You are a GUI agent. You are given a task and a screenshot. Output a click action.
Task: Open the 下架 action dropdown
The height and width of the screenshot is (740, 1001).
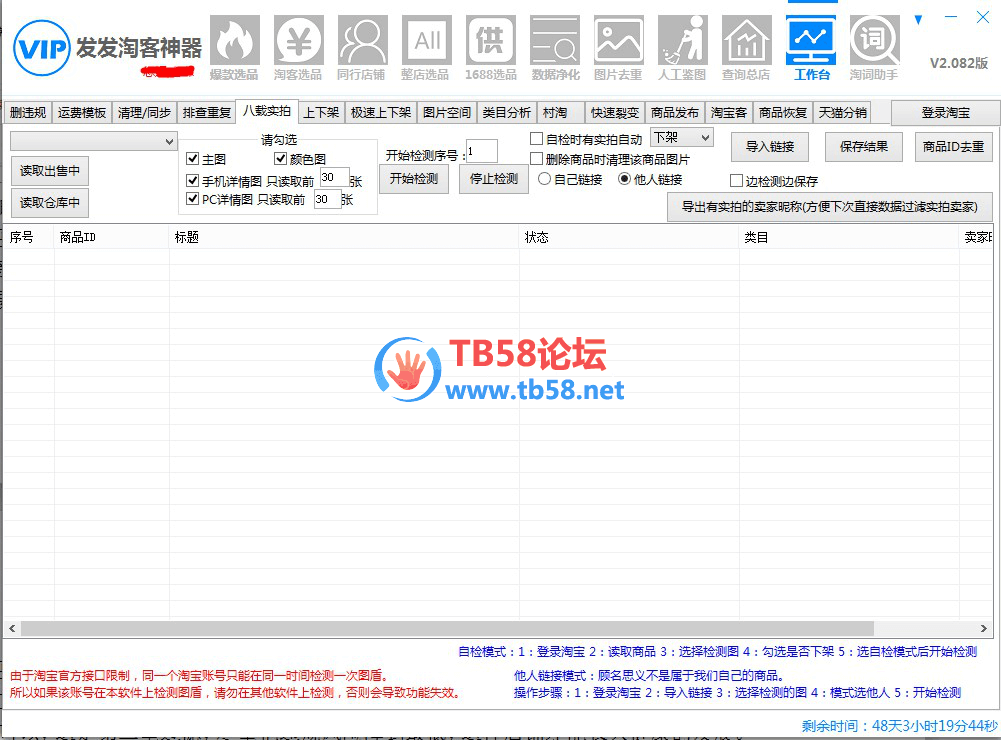(681, 137)
